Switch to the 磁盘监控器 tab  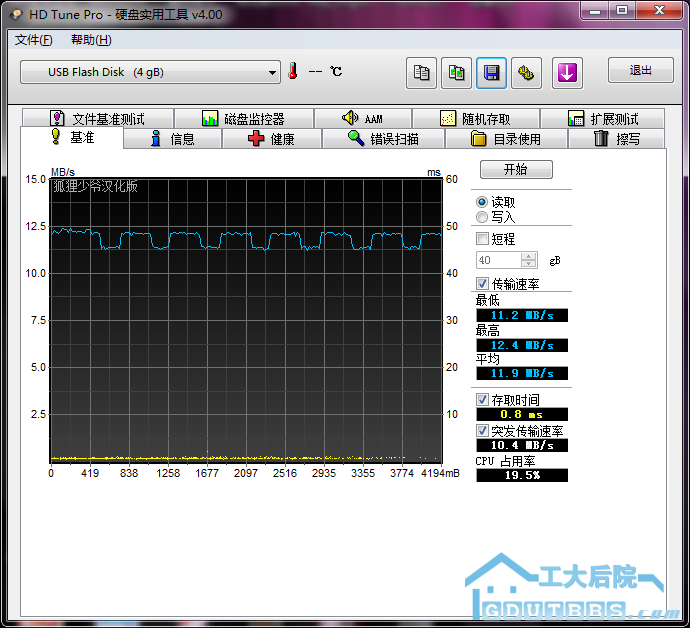(244, 118)
